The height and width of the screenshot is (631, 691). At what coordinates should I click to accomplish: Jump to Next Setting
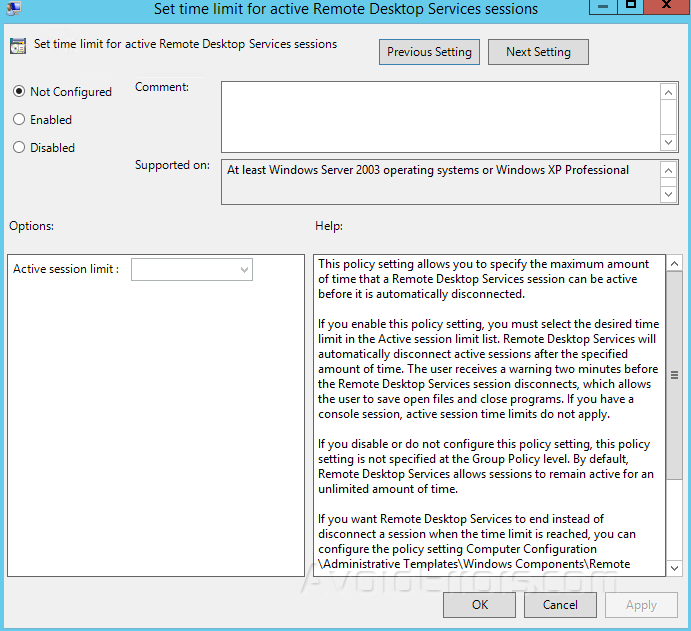[538, 52]
